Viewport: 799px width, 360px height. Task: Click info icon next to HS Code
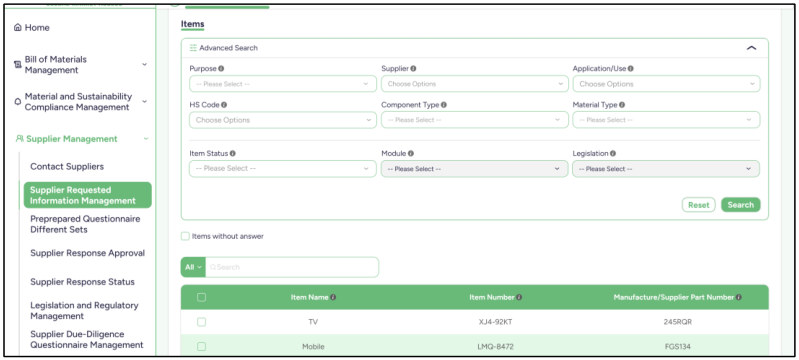pyautogui.click(x=224, y=105)
